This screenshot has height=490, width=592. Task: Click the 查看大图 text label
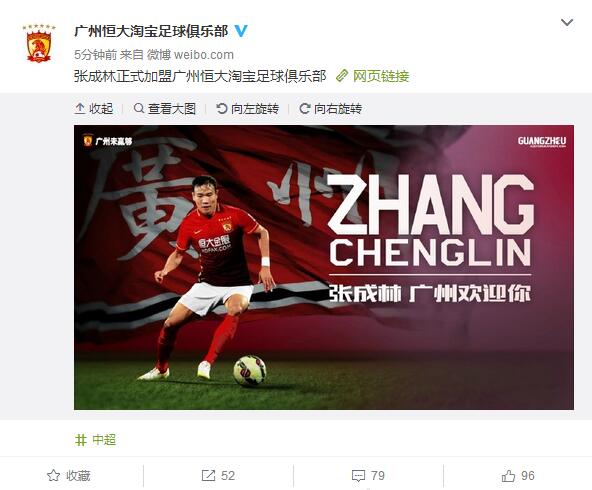tap(172, 109)
